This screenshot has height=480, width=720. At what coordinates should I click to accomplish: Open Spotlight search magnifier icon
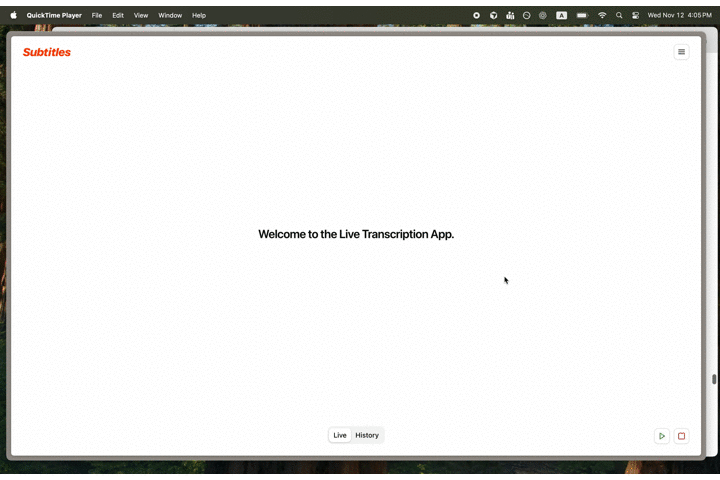(619, 15)
